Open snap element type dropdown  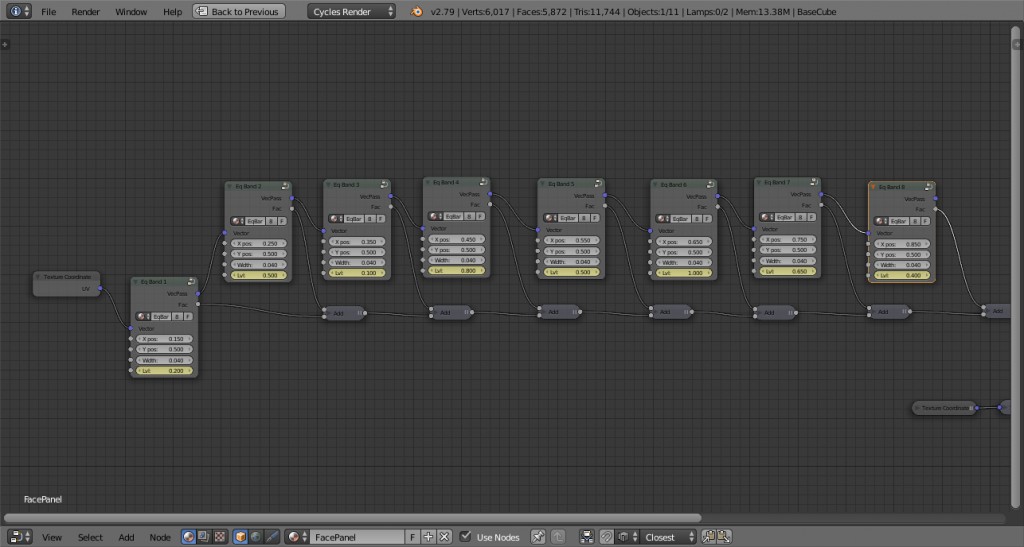click(628, 537)
